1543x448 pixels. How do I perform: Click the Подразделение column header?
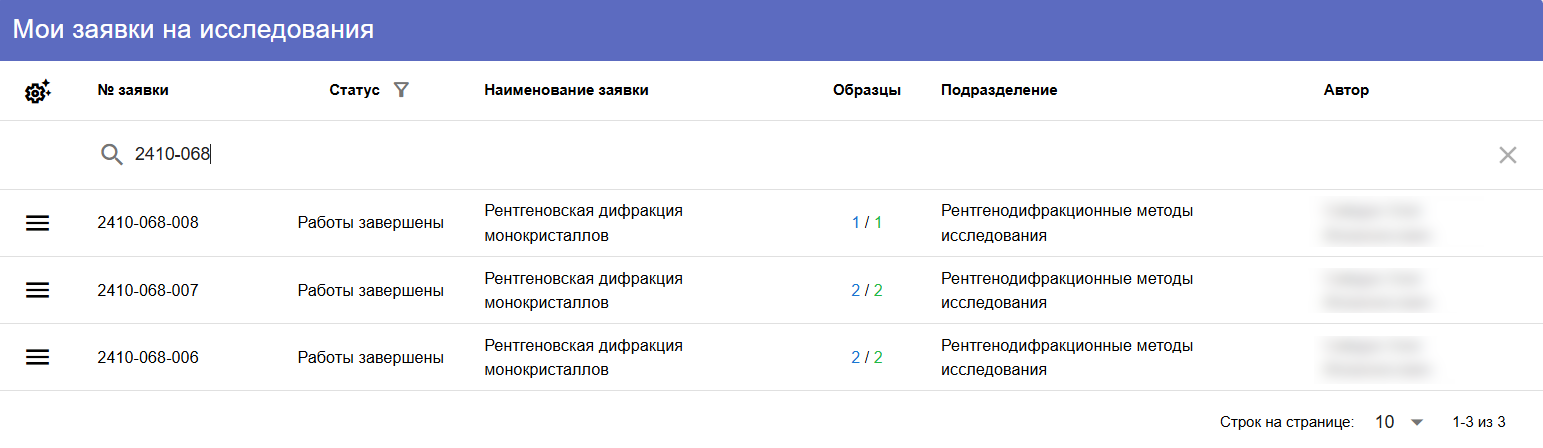click(x=999, y=90)
